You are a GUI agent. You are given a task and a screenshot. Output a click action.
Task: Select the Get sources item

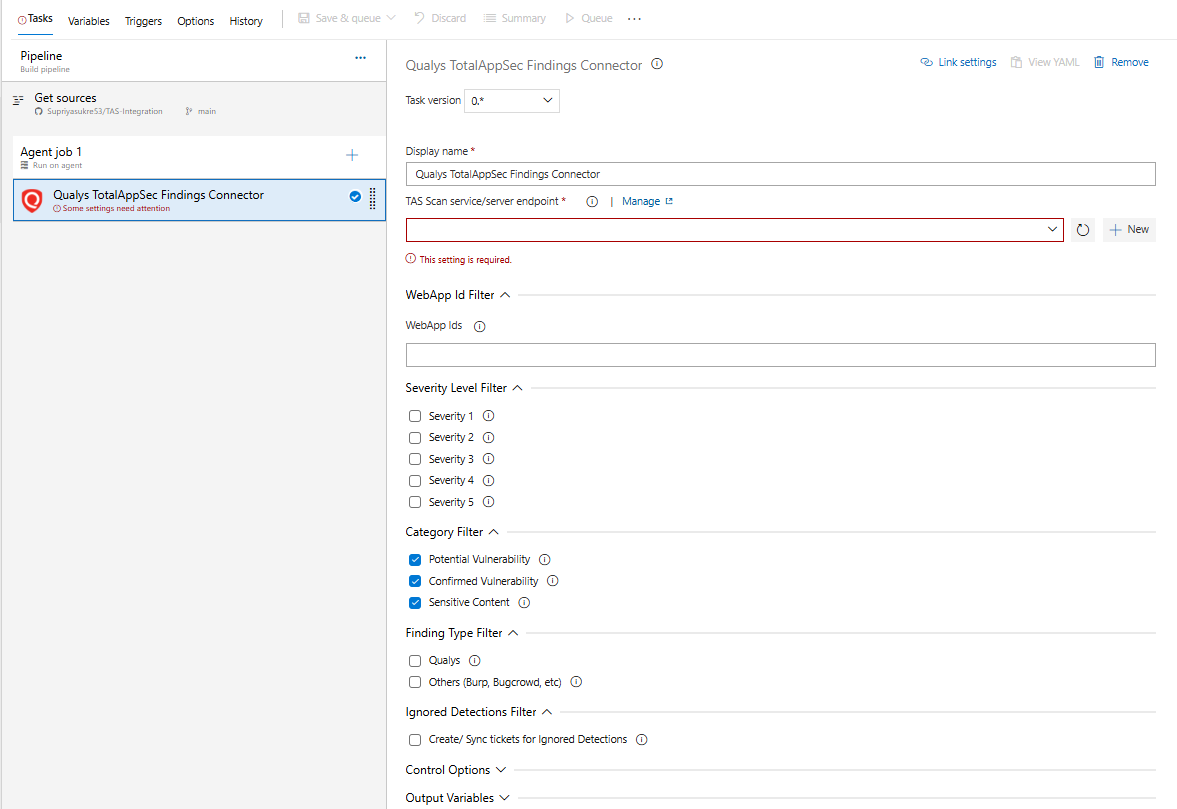click(x=66, y=98)
